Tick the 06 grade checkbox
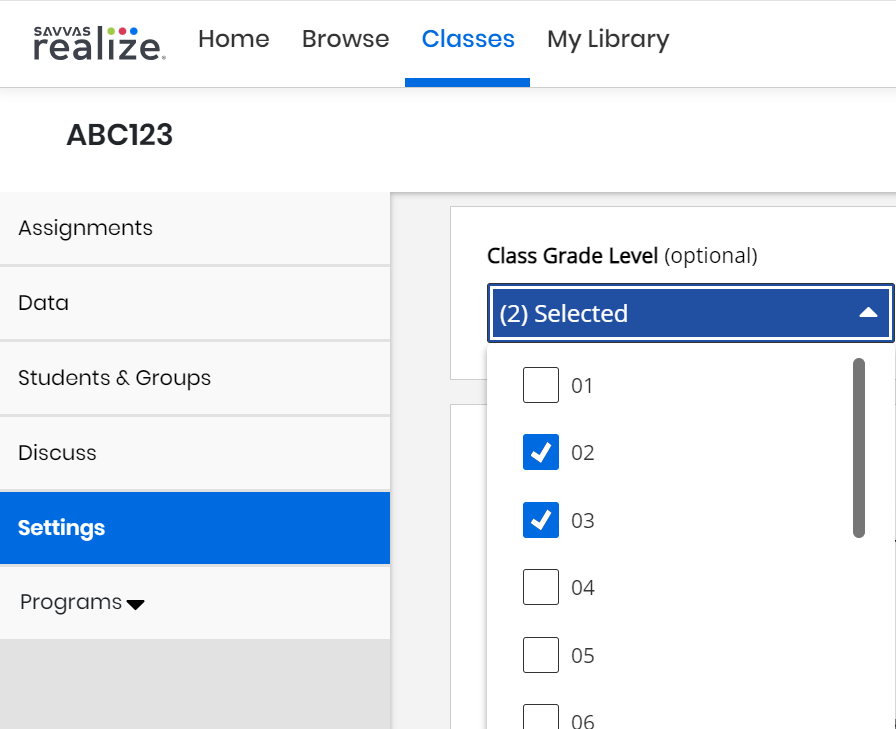Viewport: 896px width, 729px height. point(541,716)
